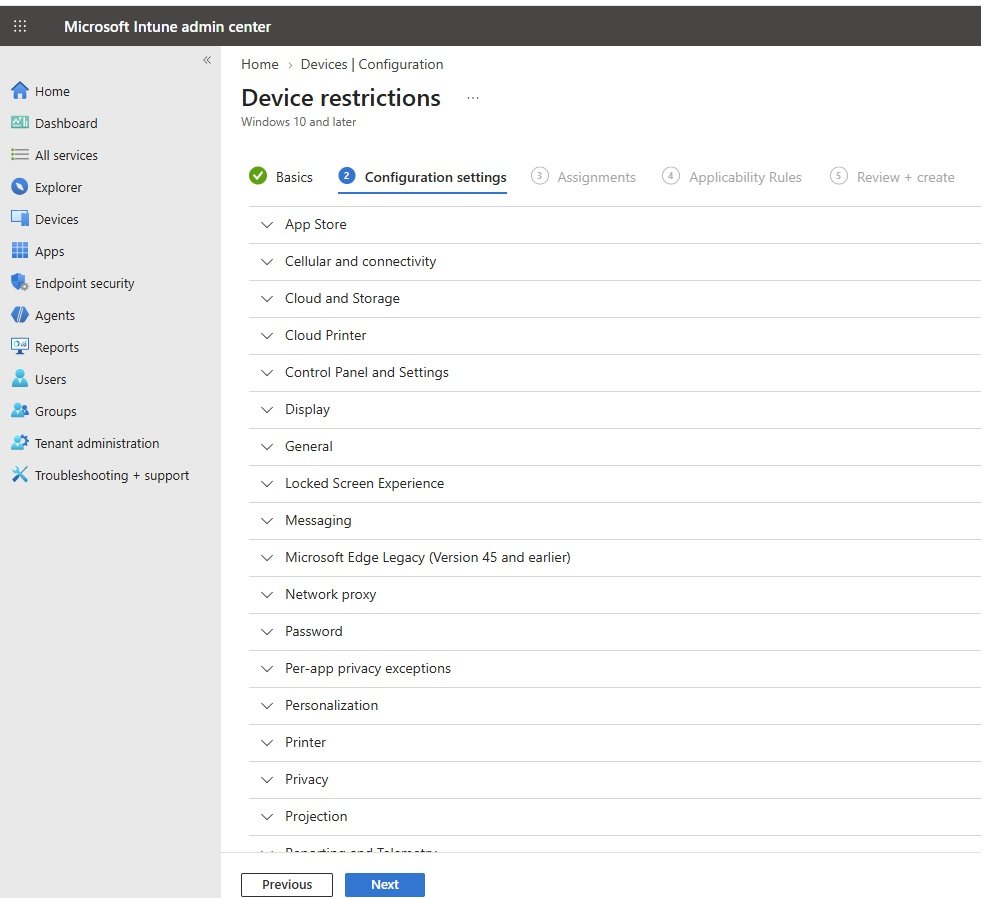Image resolution: width=996 pixels, height=898 pixels.
Task: Expand Cellular and connectivity section
Action: (614, 262)
